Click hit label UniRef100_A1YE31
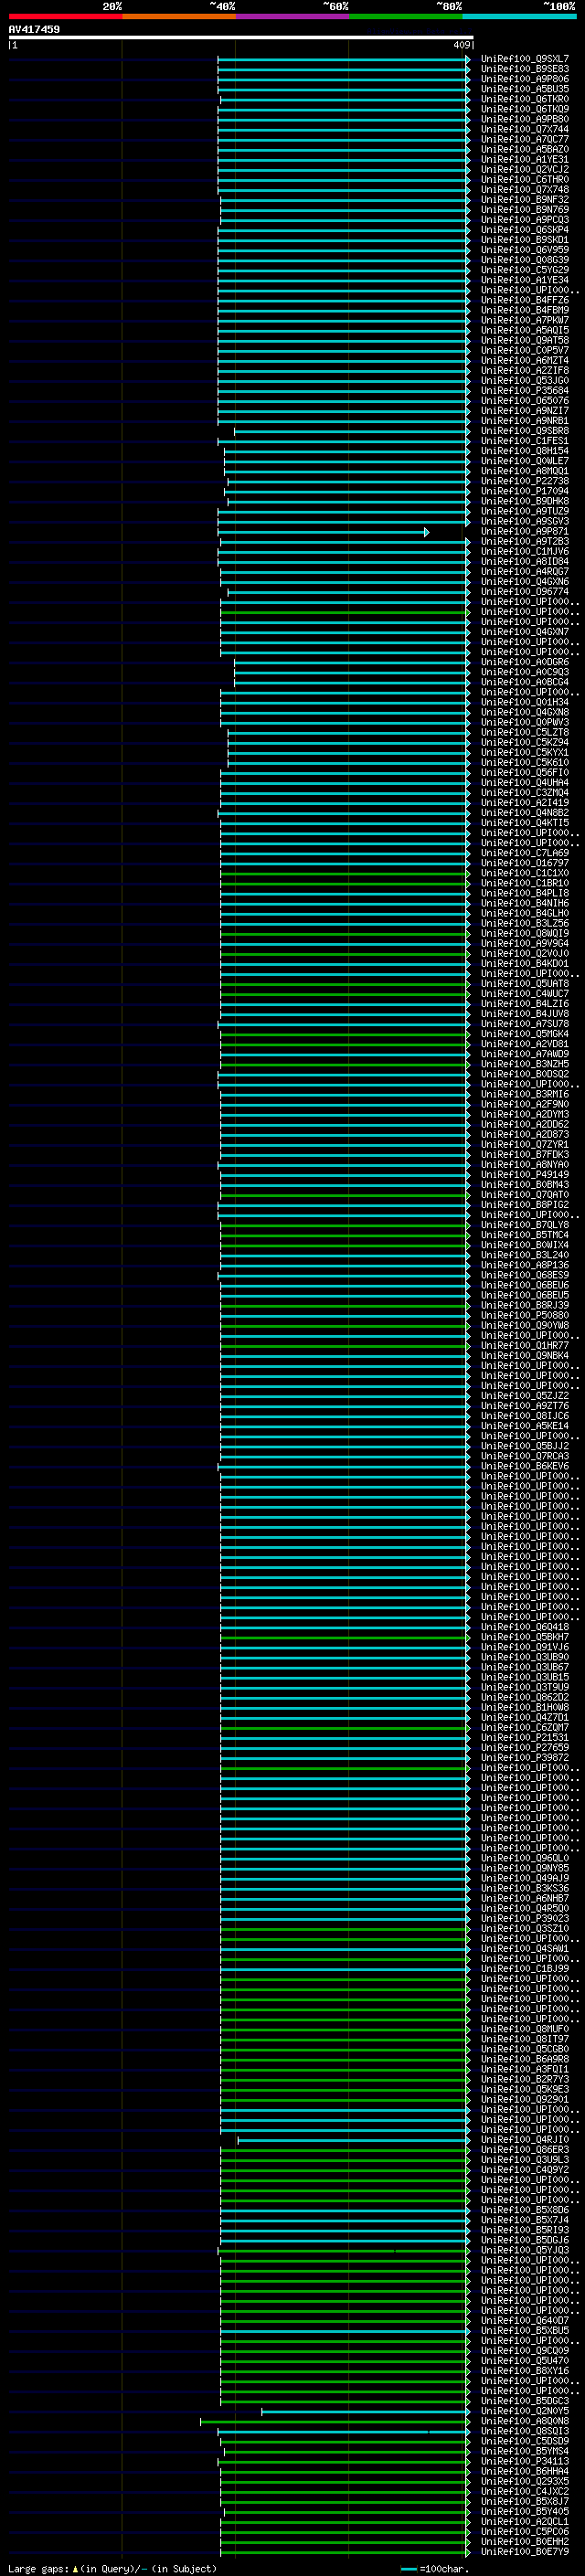Viewport: 585px width, 2576px height. tap(525, 159)
